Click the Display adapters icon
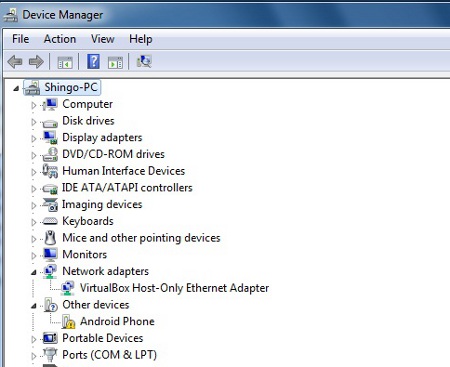Image resolution: width=450 pixels, height=367 pixels. pos(50,138)
